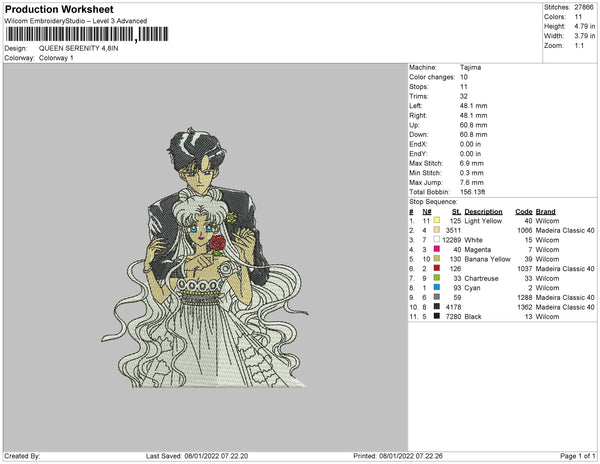600x464 pixels.
Task: Click the Machine value 'Tajima'
Action: click(x=470, y=67)
